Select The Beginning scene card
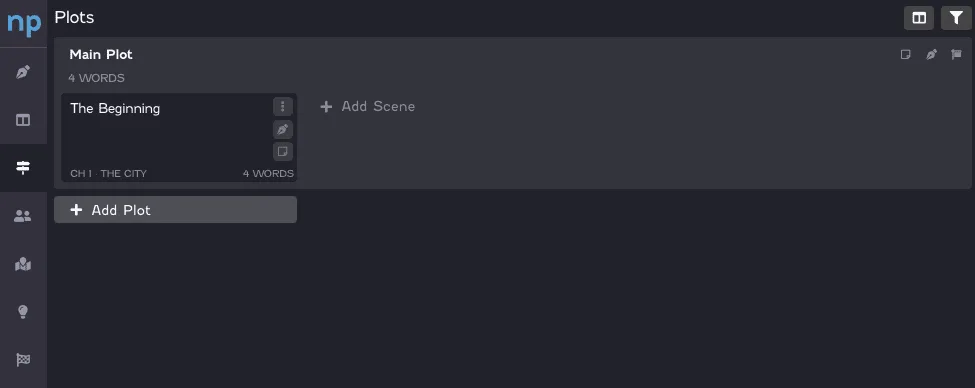The image size is (975, 388). 179,137
